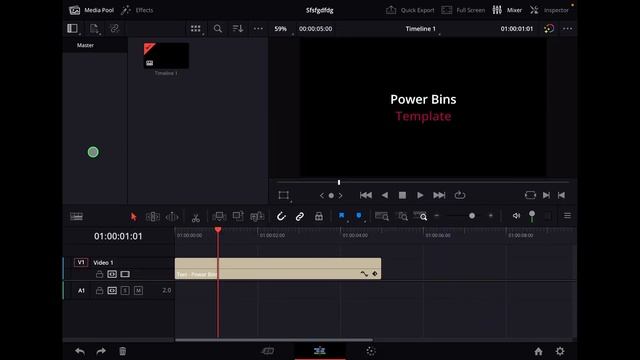This screenshot has width=640, height=360.
Task: Click the import media file icon
Action: 94,28
